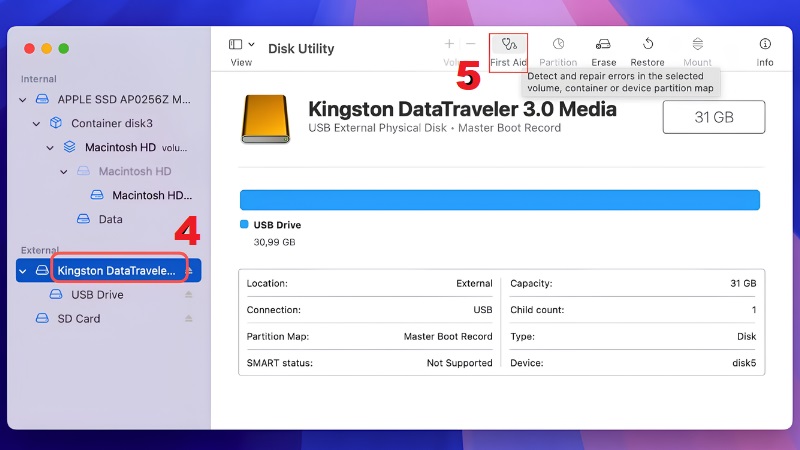Click the 'Disk Utility' window title

tap(301, 49)
